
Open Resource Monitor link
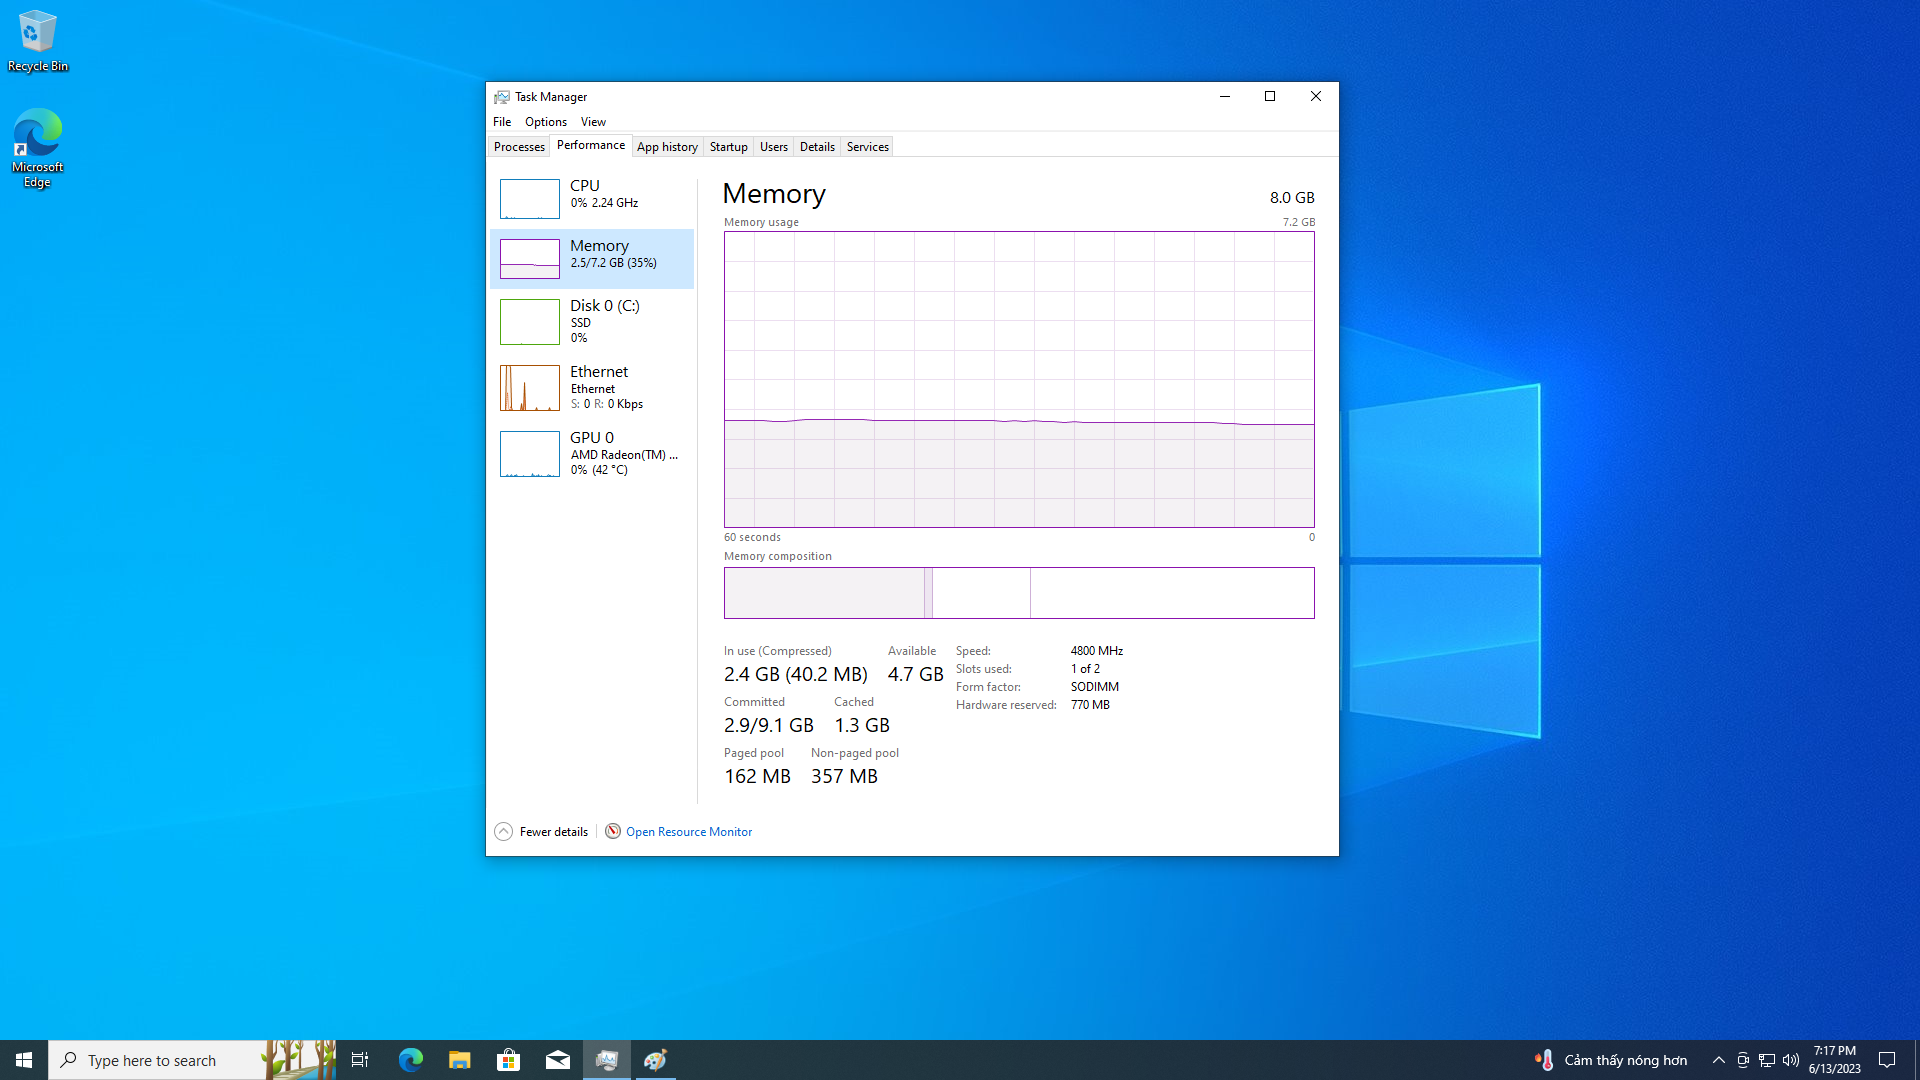coord(687,831)
